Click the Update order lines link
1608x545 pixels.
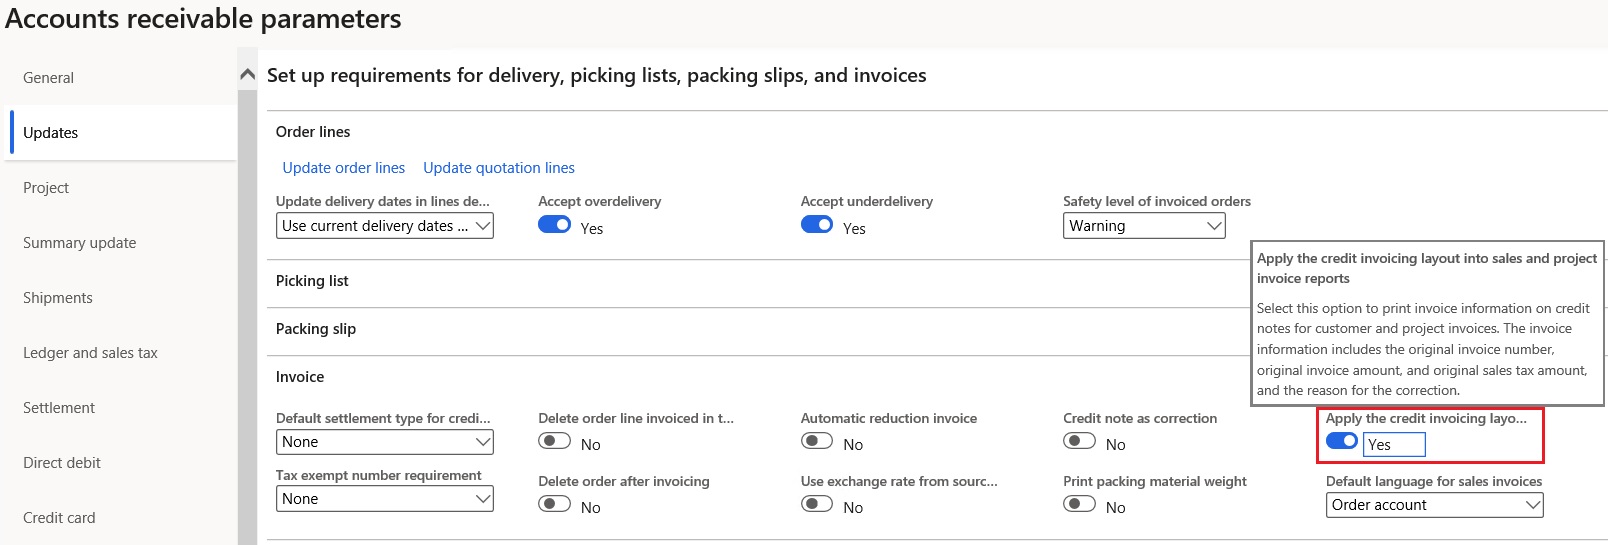coord(344,168)
